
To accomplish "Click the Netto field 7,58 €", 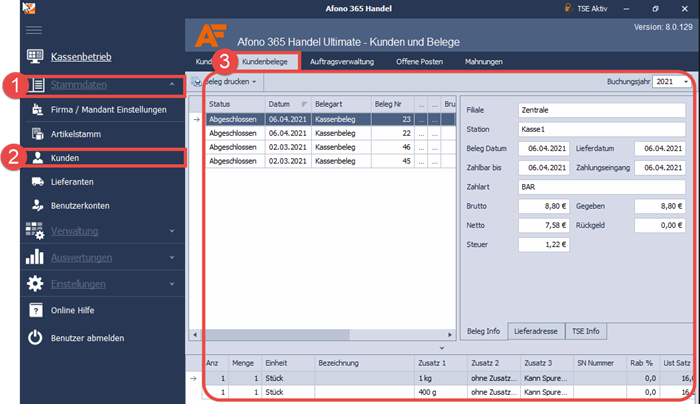I will click(x=543, y=225).
